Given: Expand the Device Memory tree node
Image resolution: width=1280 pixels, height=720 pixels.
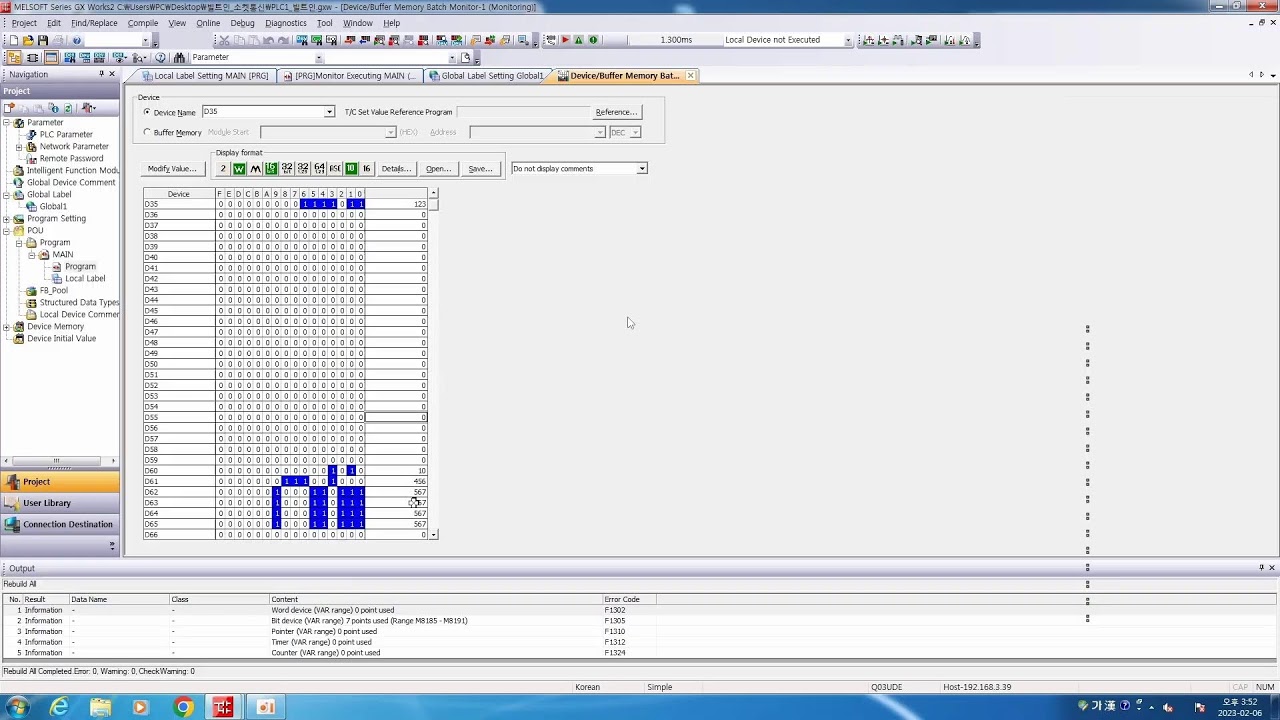Looking at the screenshot, I should (7, 326).
